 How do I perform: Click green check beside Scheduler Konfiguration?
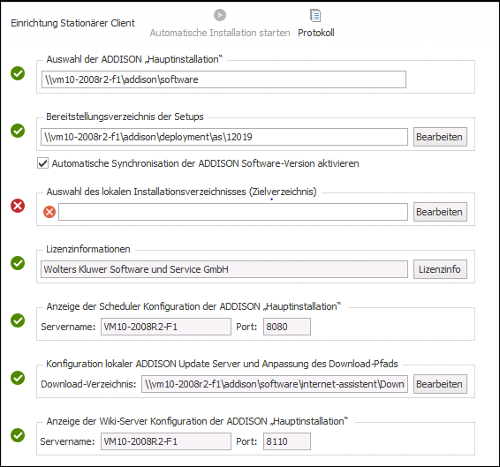[18, 320]
